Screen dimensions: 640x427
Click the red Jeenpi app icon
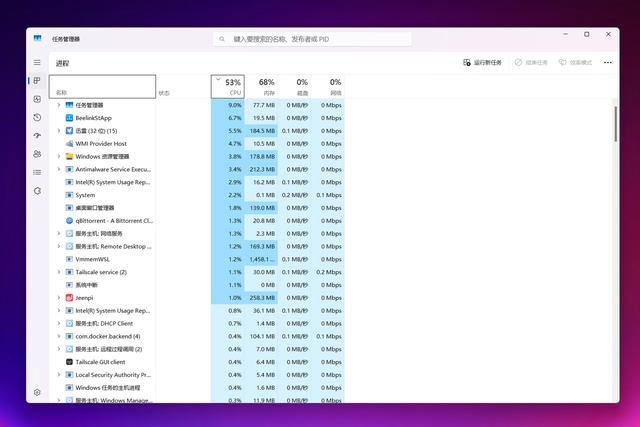69,298
